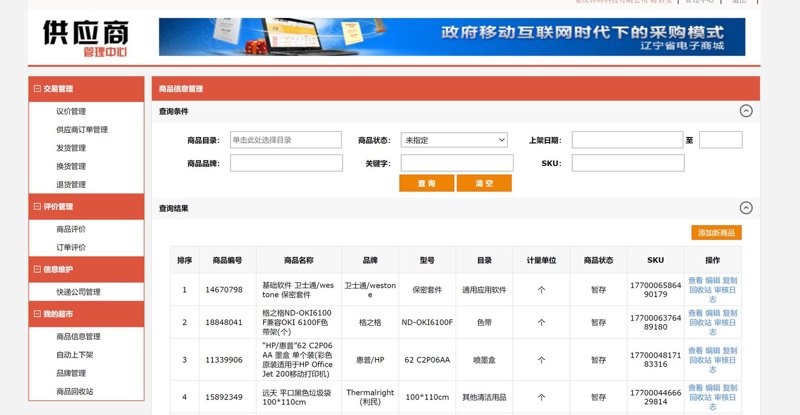Click 复制 for product 14670798
This screenshot has width=800, height=415.
730,280
